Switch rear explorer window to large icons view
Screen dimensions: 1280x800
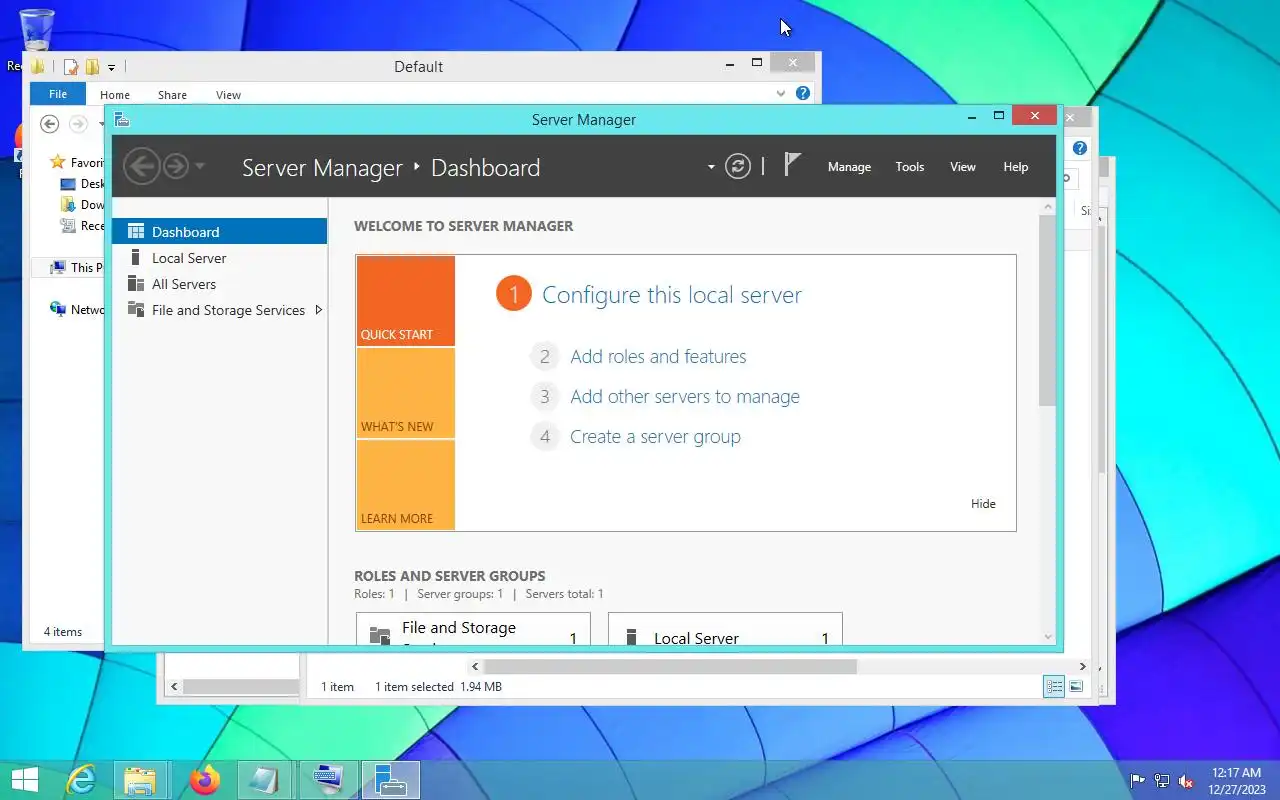[x=1076, y=686]
